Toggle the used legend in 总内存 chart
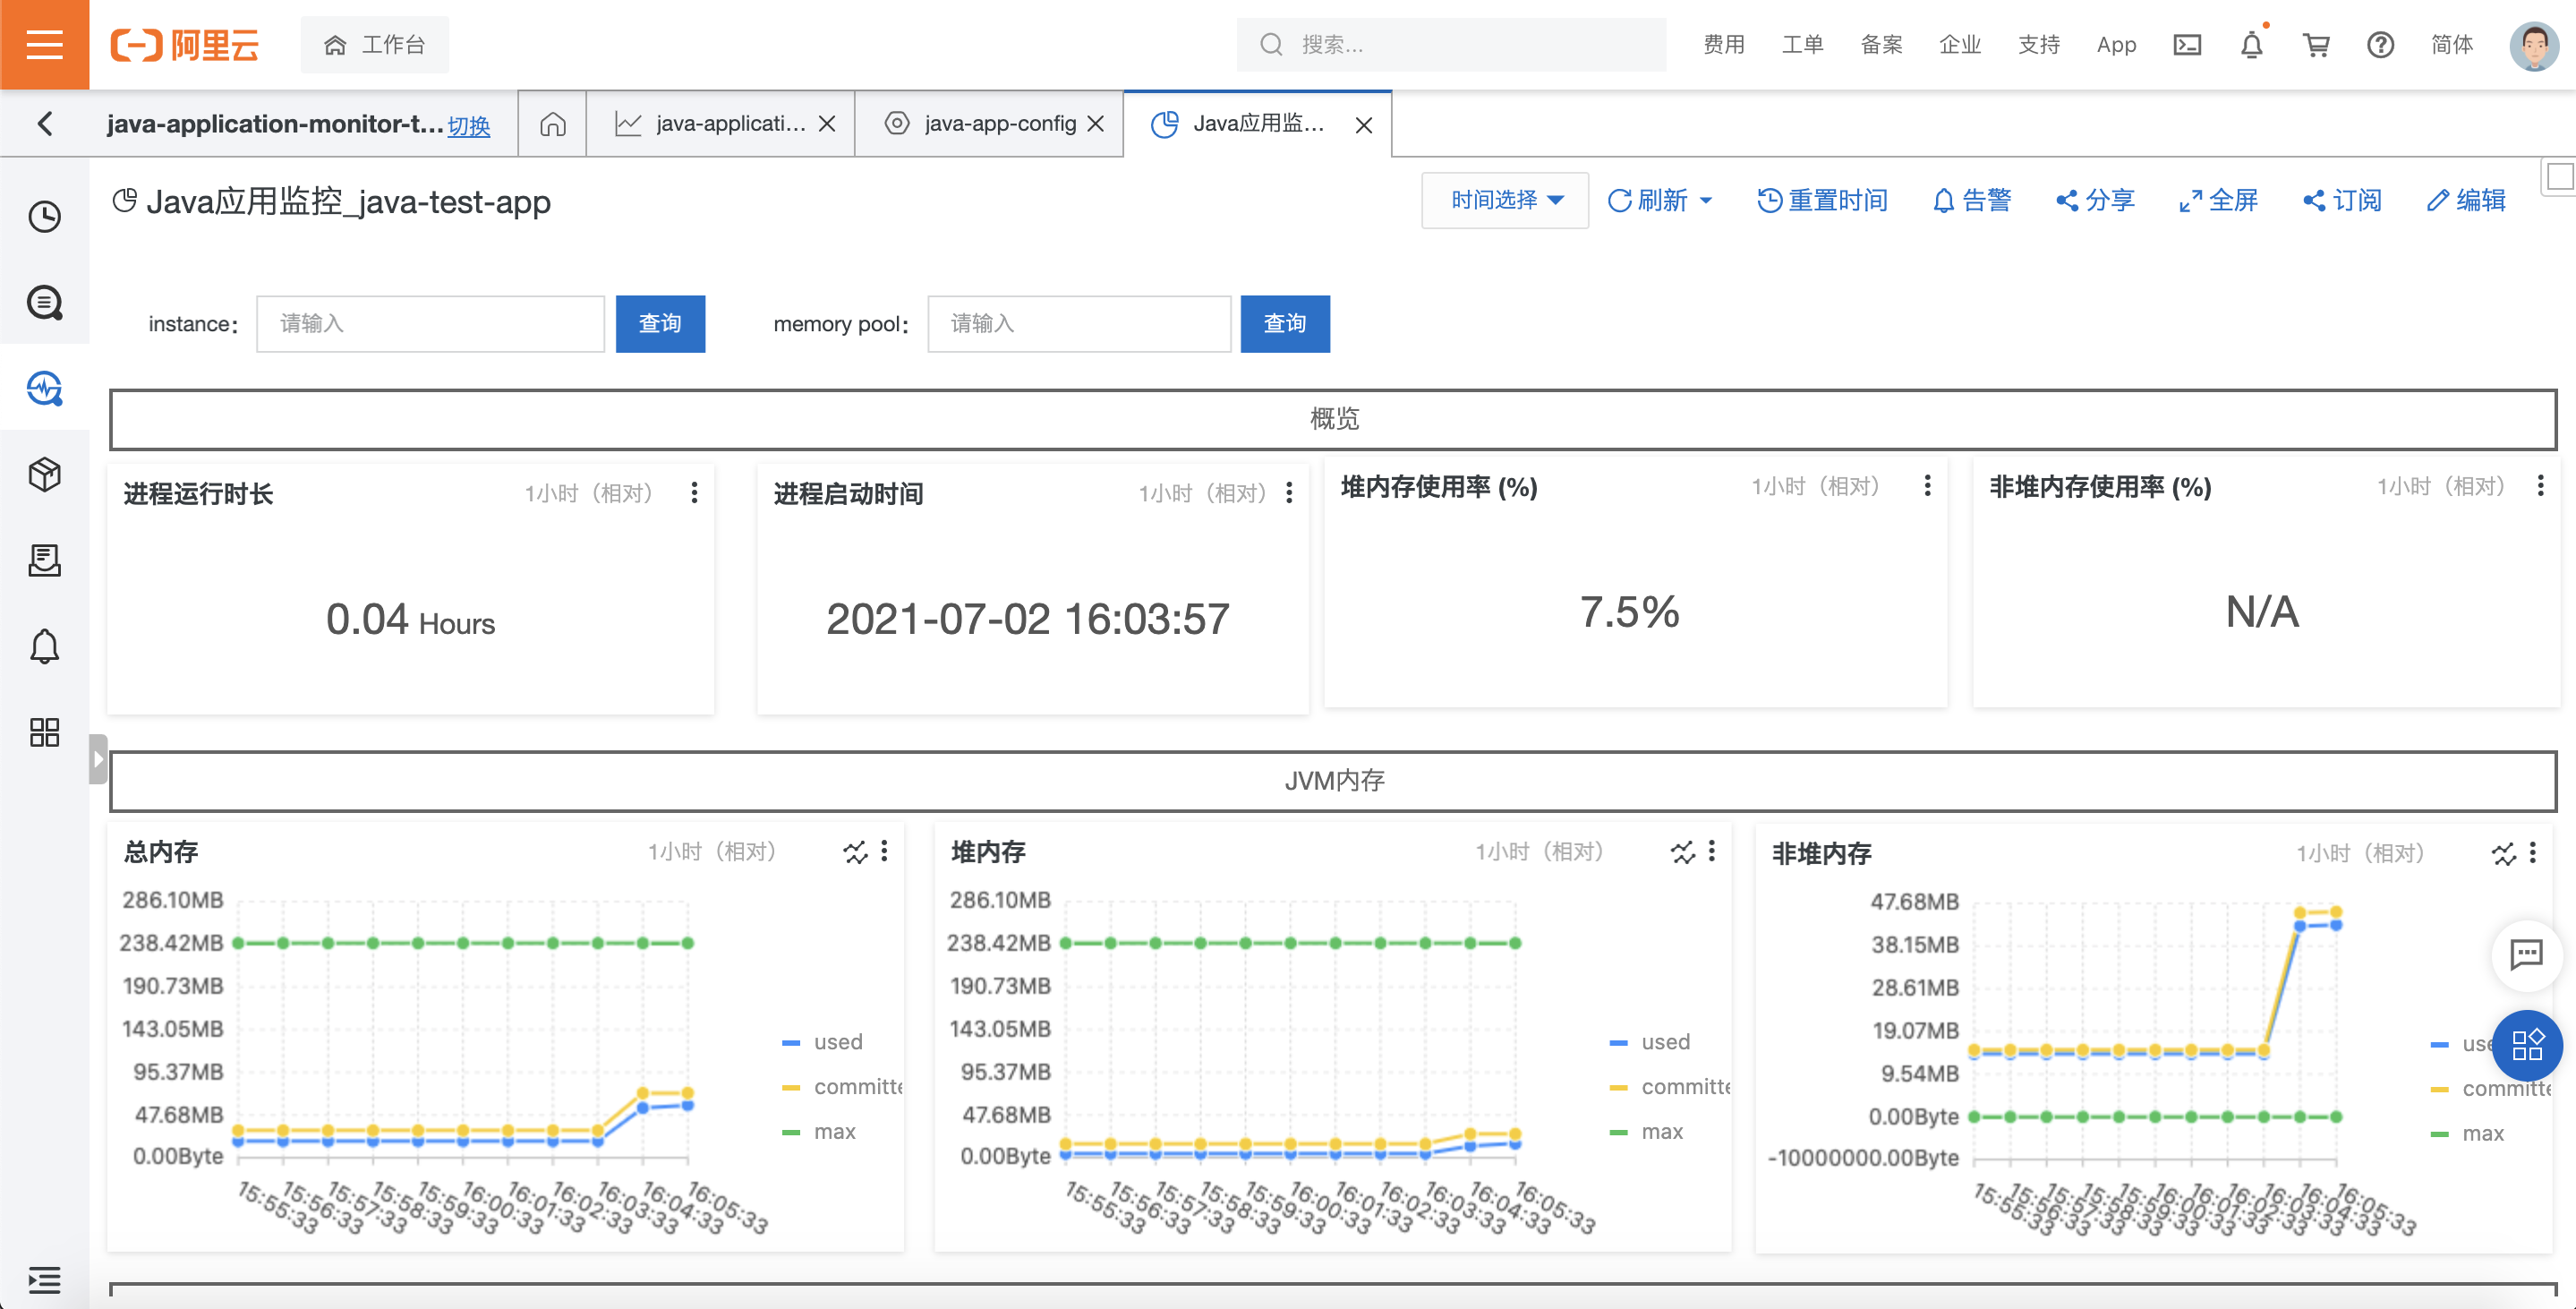The width and height of the screenshot is (2576, 1309). 837,1042
